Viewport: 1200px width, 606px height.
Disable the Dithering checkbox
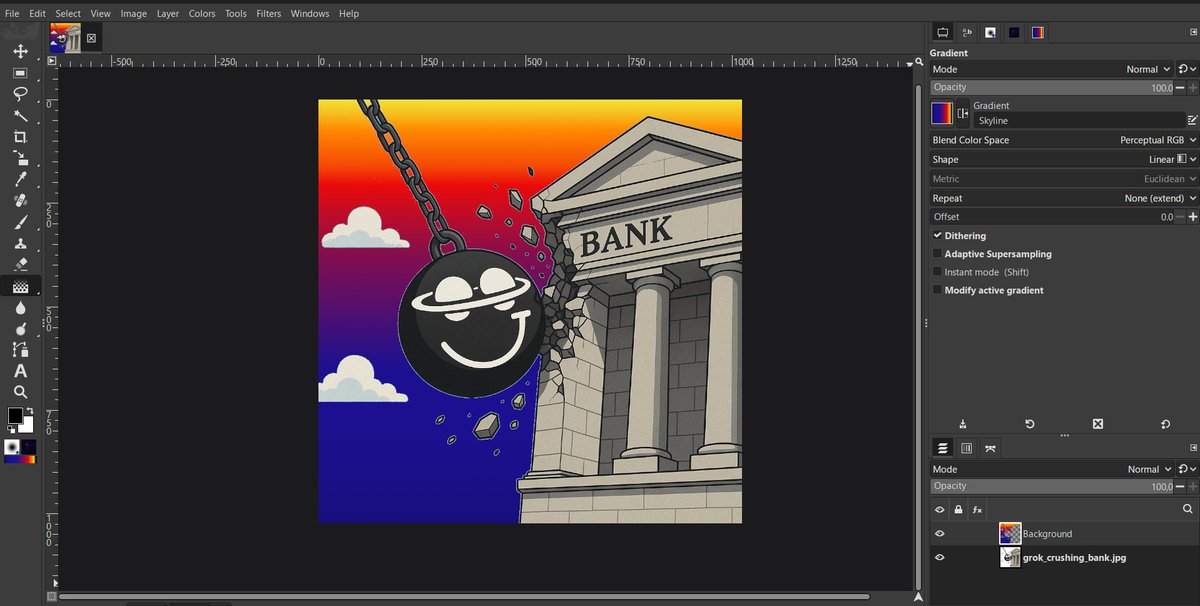click(x=937, y=236)
